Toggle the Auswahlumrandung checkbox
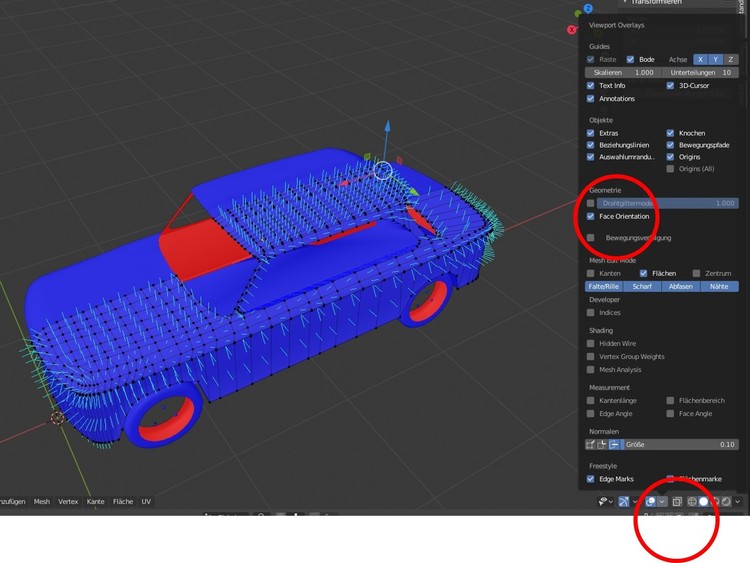Screen dimensions: 750x563 click(x=591, y=157)
